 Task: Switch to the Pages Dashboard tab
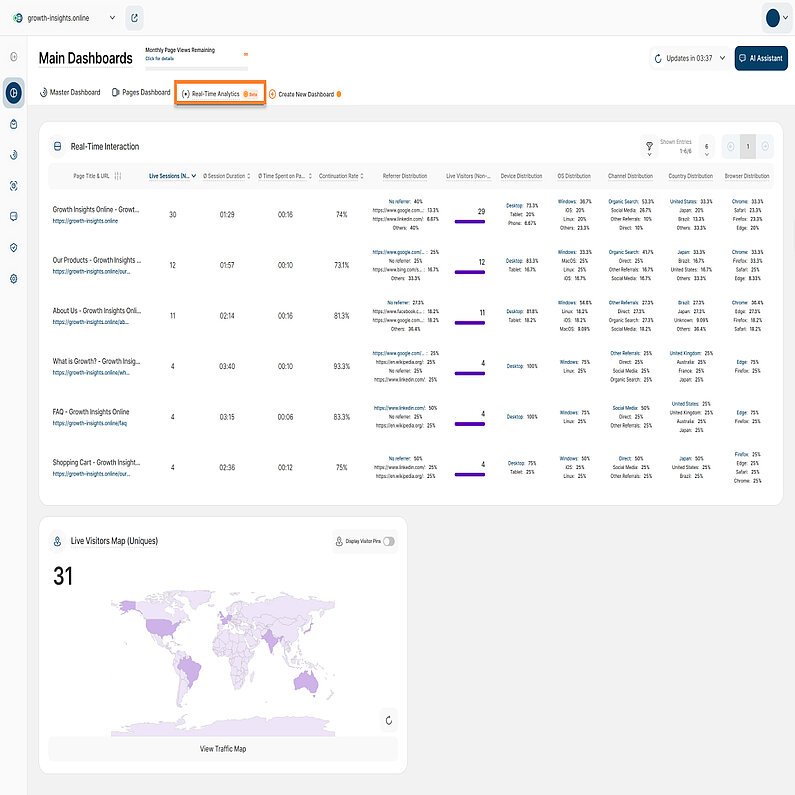point(141,93)
